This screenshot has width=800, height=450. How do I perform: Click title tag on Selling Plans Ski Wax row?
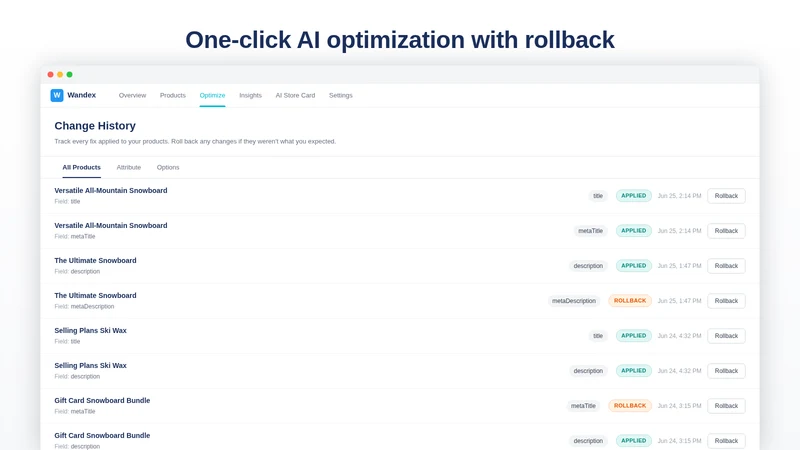tap(598, 336)
